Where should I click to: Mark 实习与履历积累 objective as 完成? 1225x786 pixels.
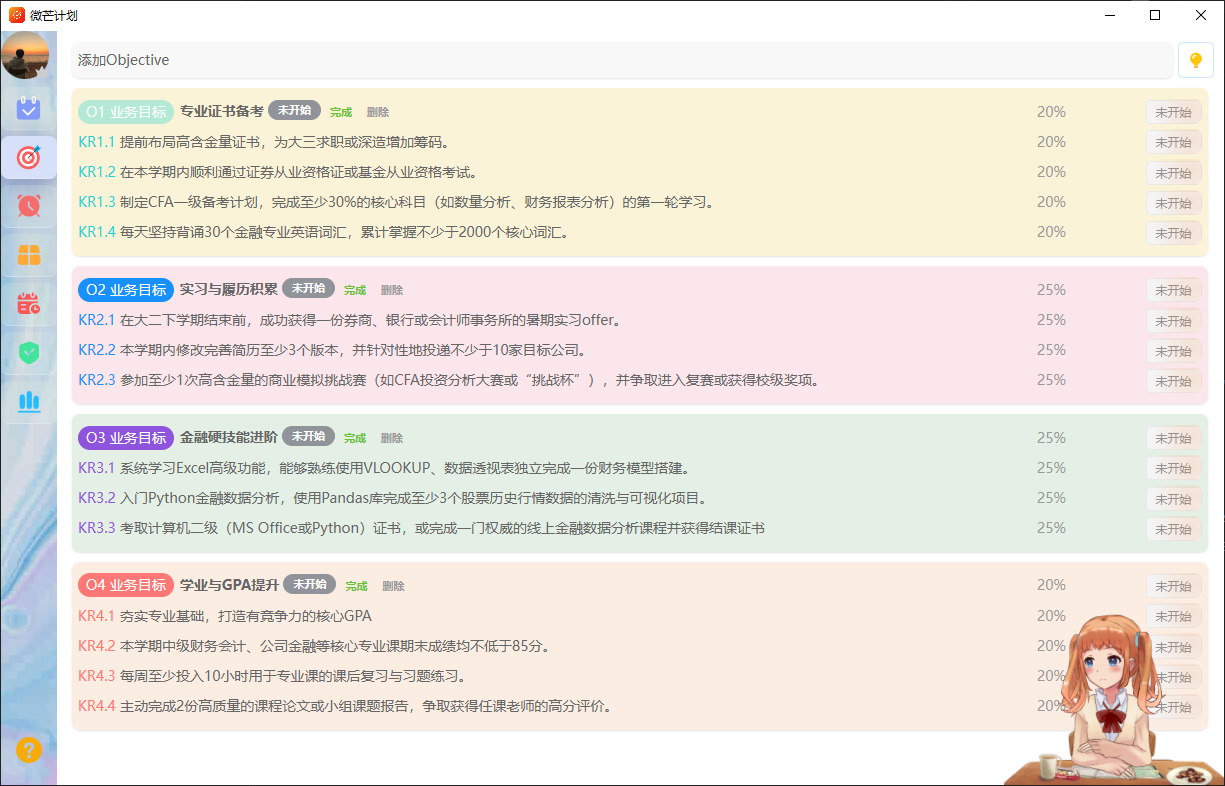coord(355,290)
